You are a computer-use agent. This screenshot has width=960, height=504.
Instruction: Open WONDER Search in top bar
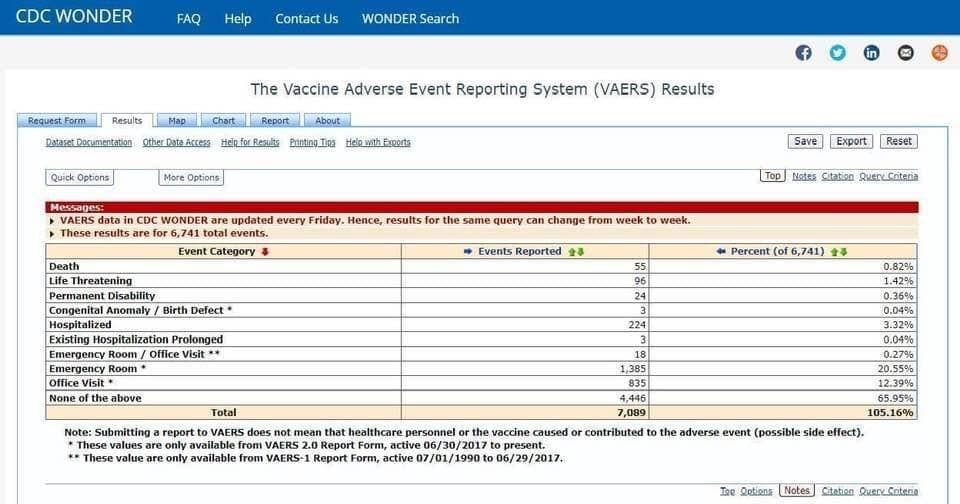coord(410,19)
